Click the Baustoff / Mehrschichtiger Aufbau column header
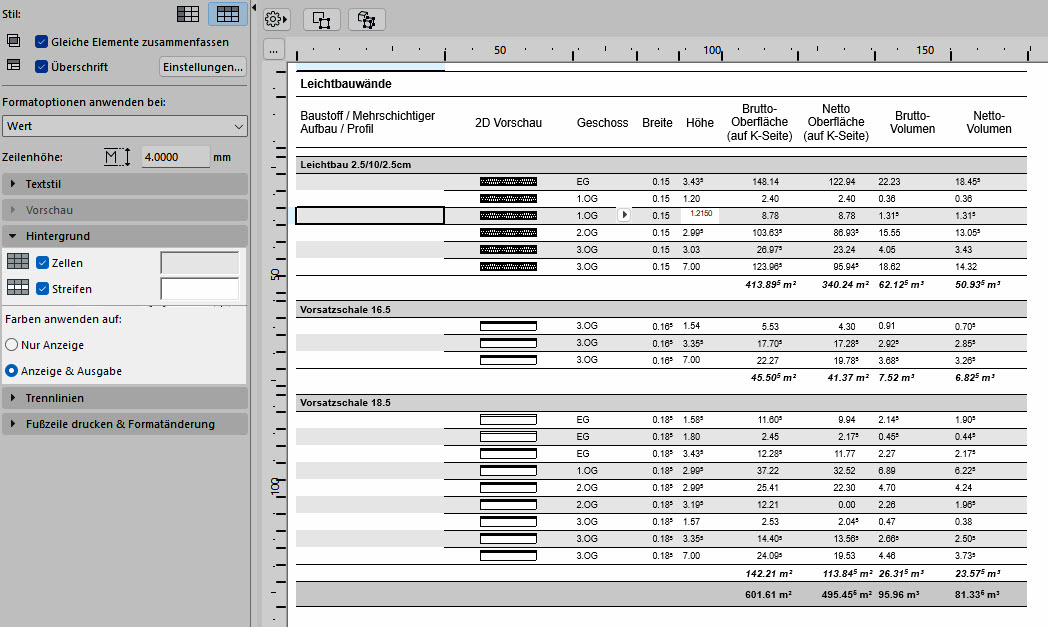This screenshot has width=1048, height=627. [x=368, y=122]
